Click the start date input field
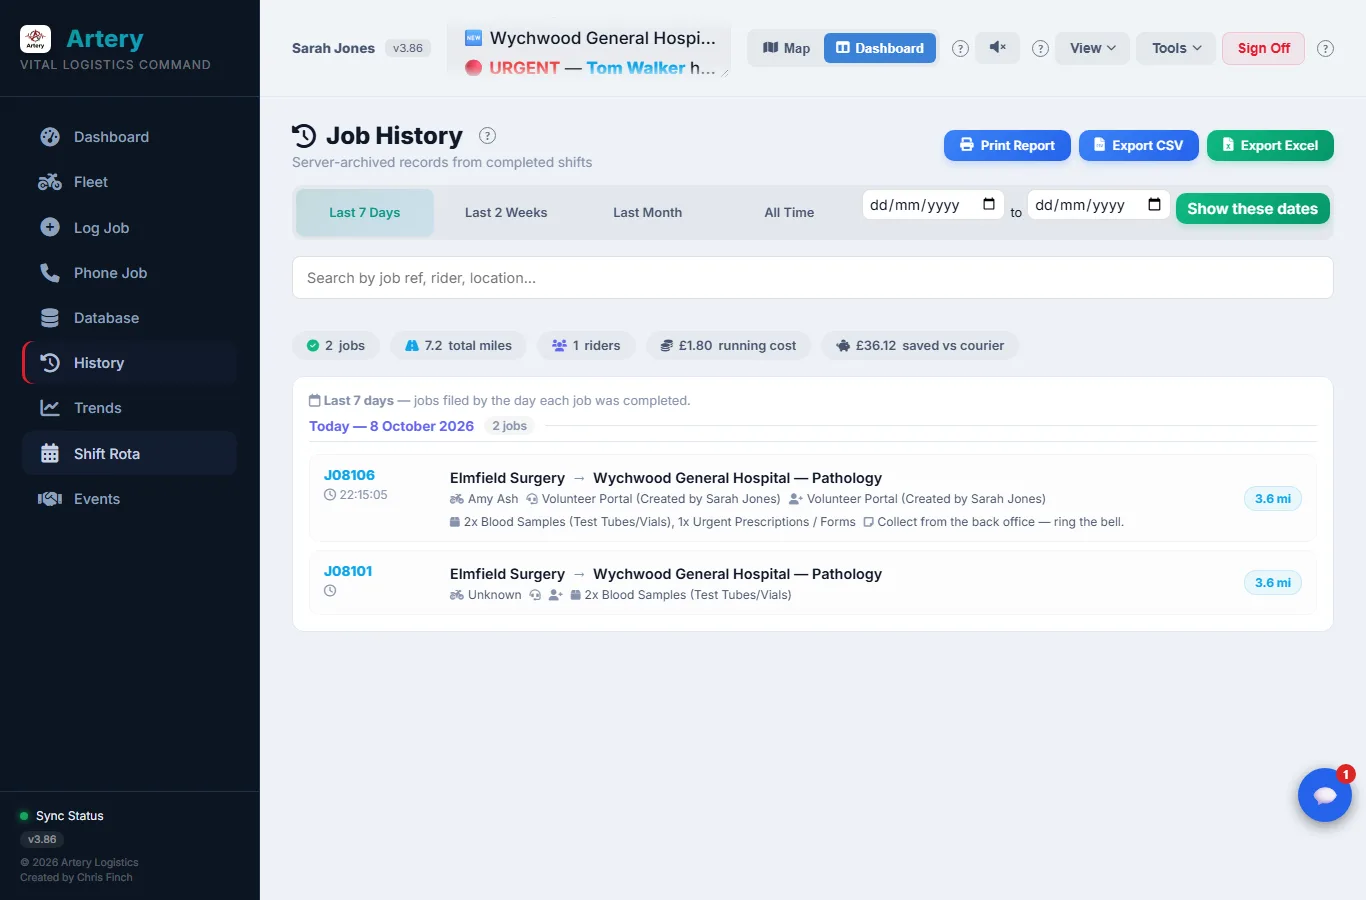This screenshot has height=900, width=1366. 933,205
